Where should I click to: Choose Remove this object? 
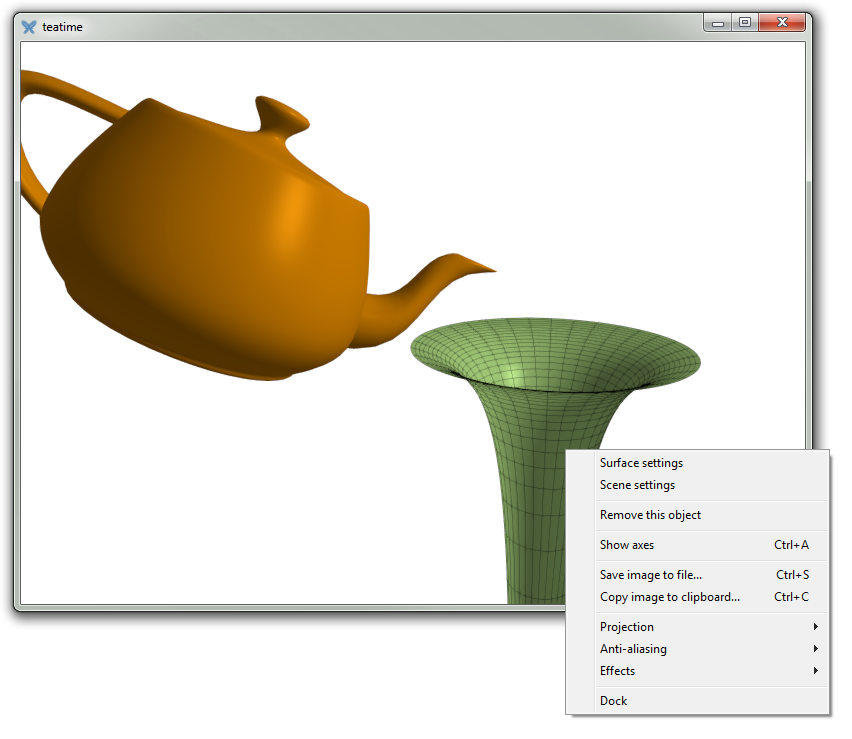pos(650,515)
